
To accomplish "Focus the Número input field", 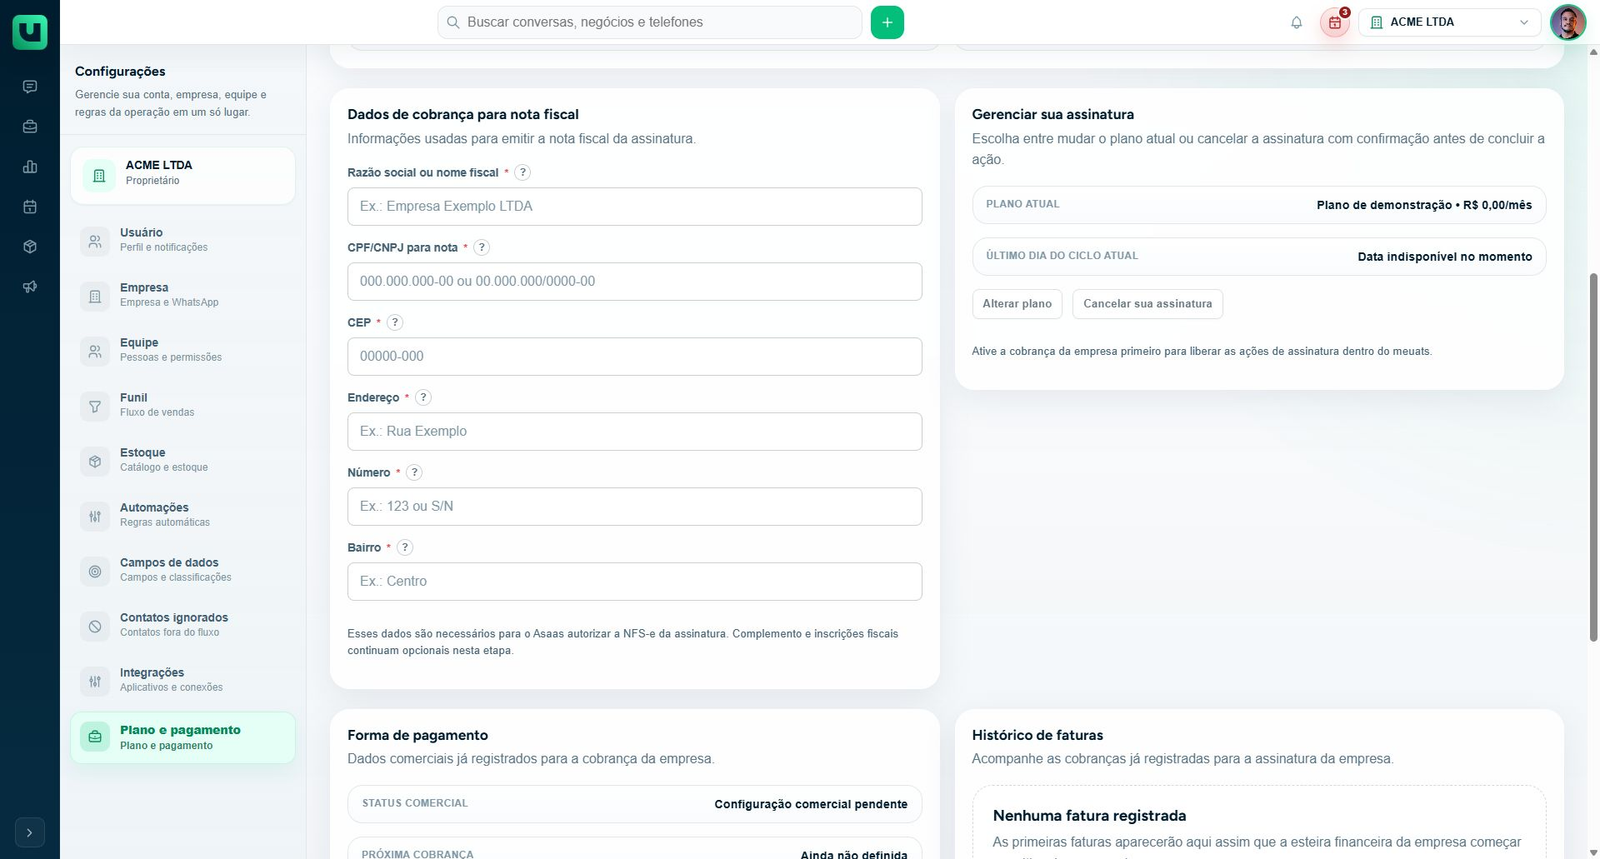I will point(635,506).
